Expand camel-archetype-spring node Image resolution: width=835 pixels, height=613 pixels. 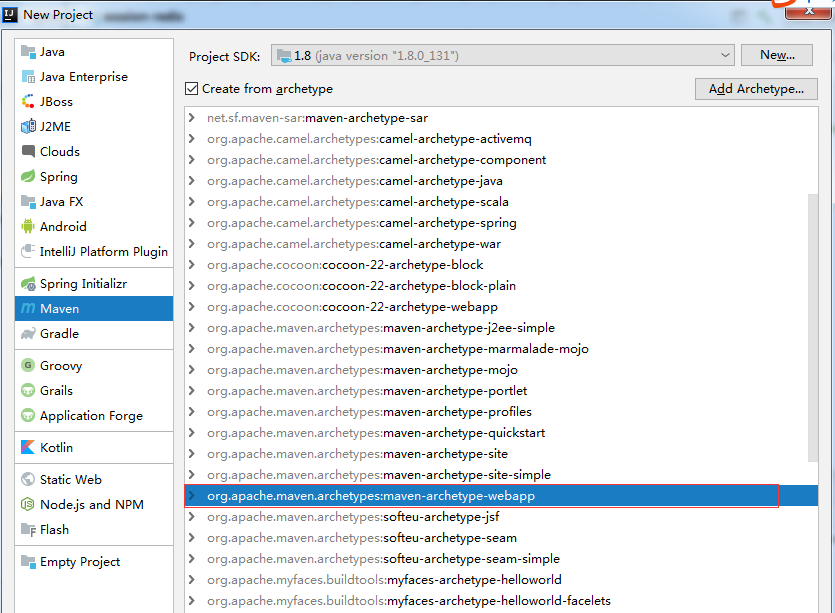tap(192, 223)
